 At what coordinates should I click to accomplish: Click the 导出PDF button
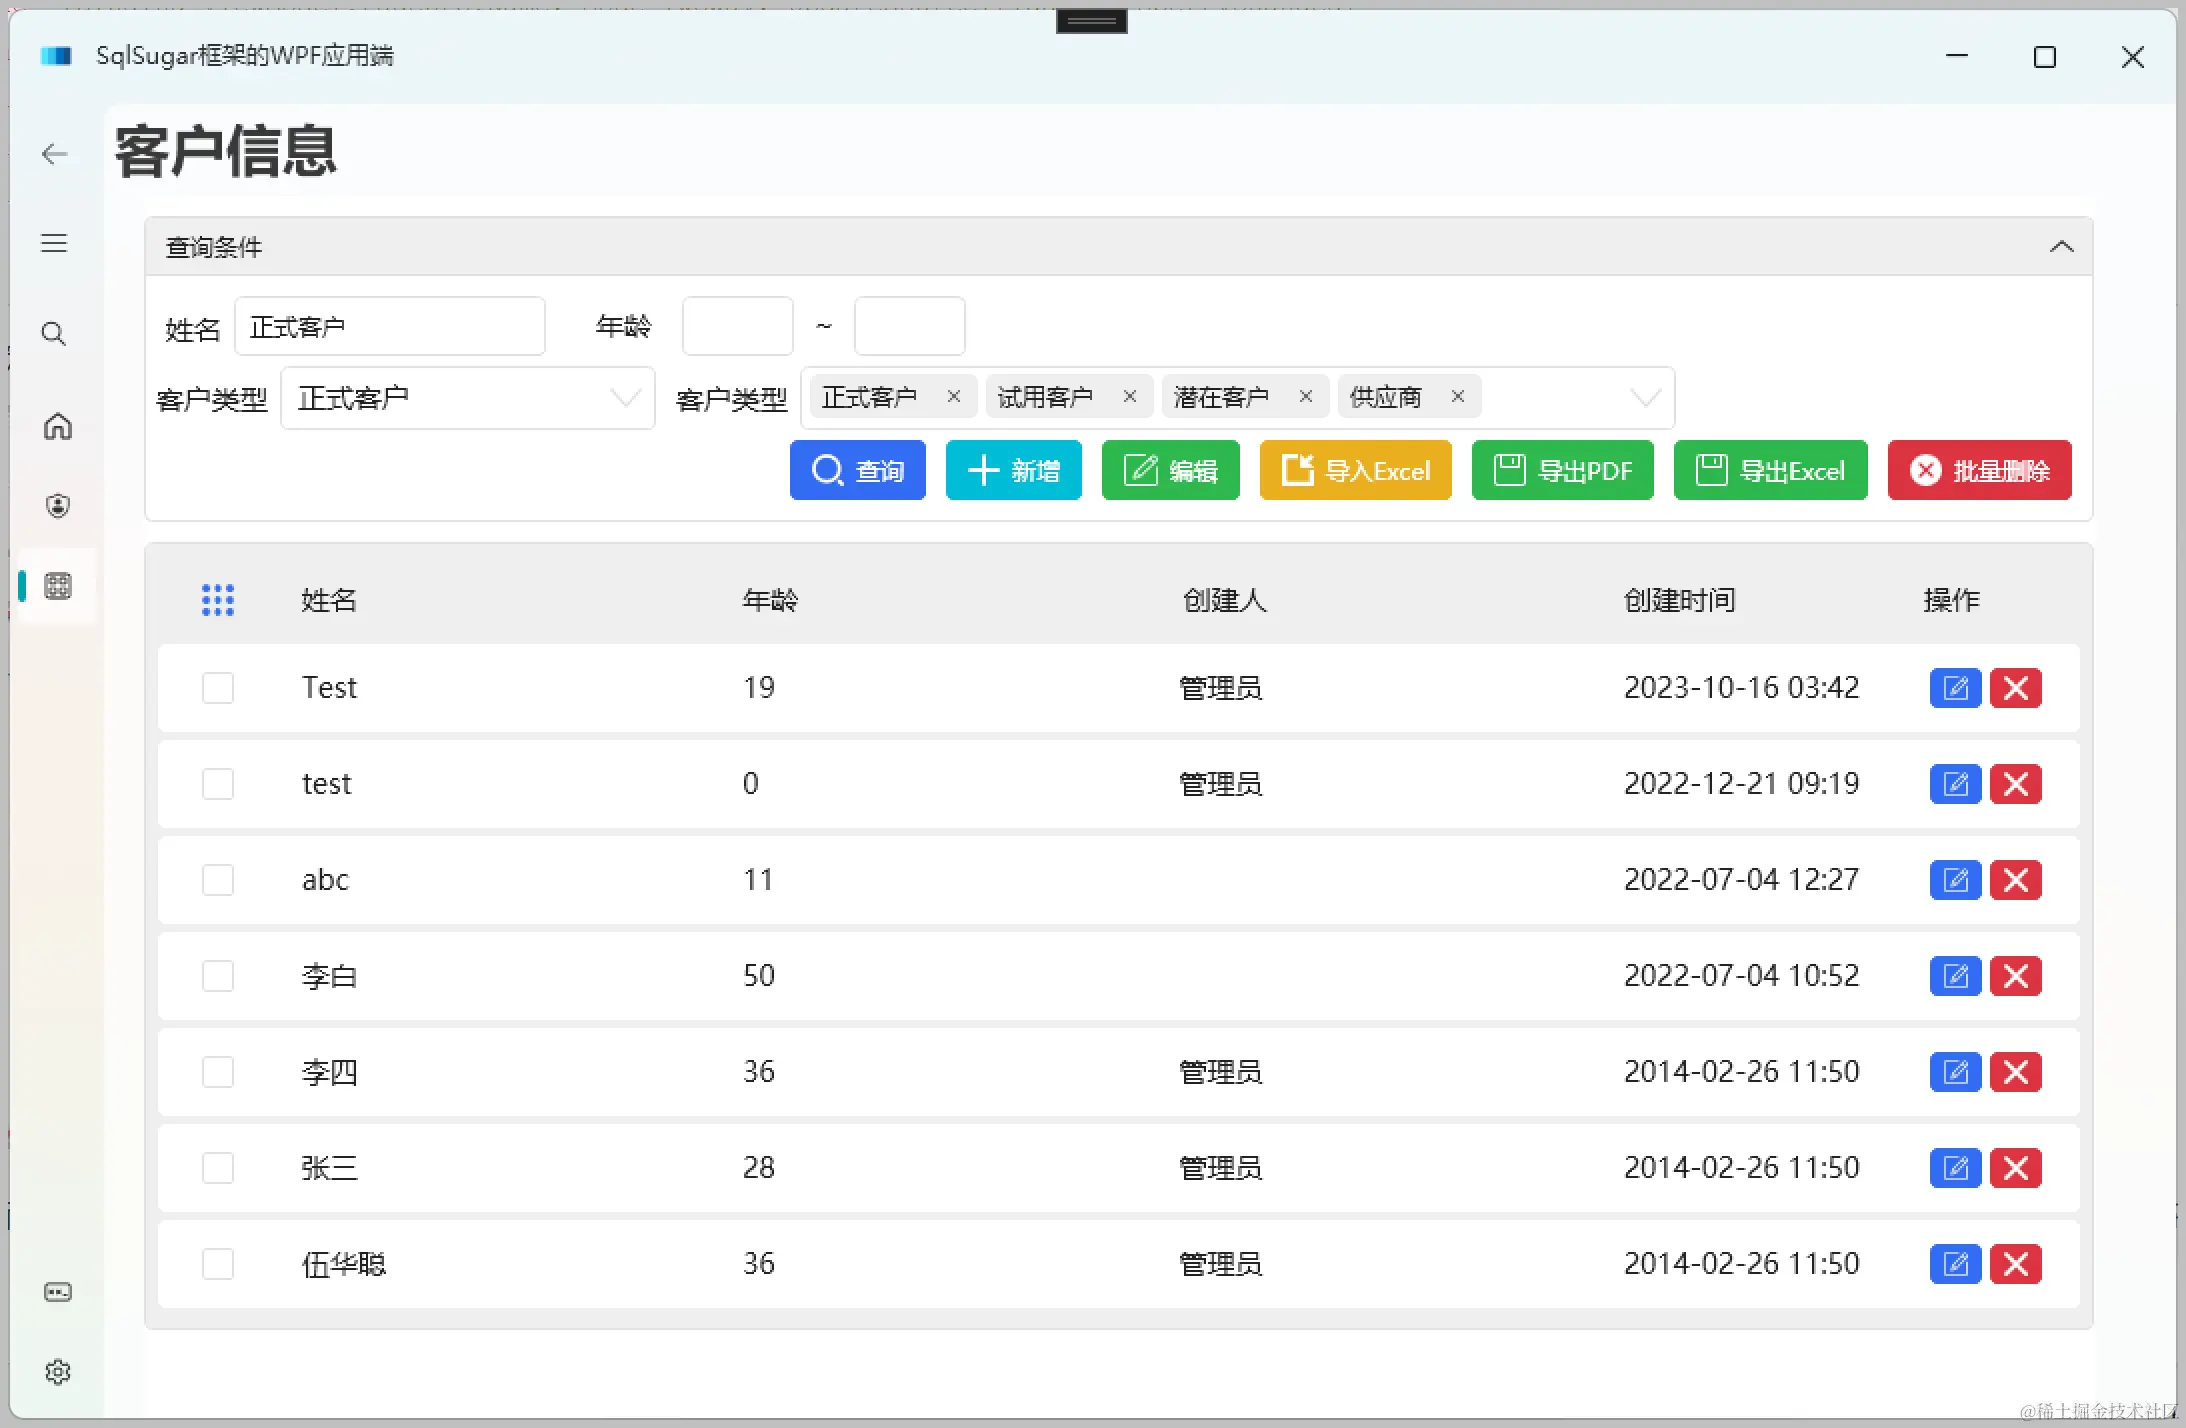pyautogui.click(x=1563, y=470)
